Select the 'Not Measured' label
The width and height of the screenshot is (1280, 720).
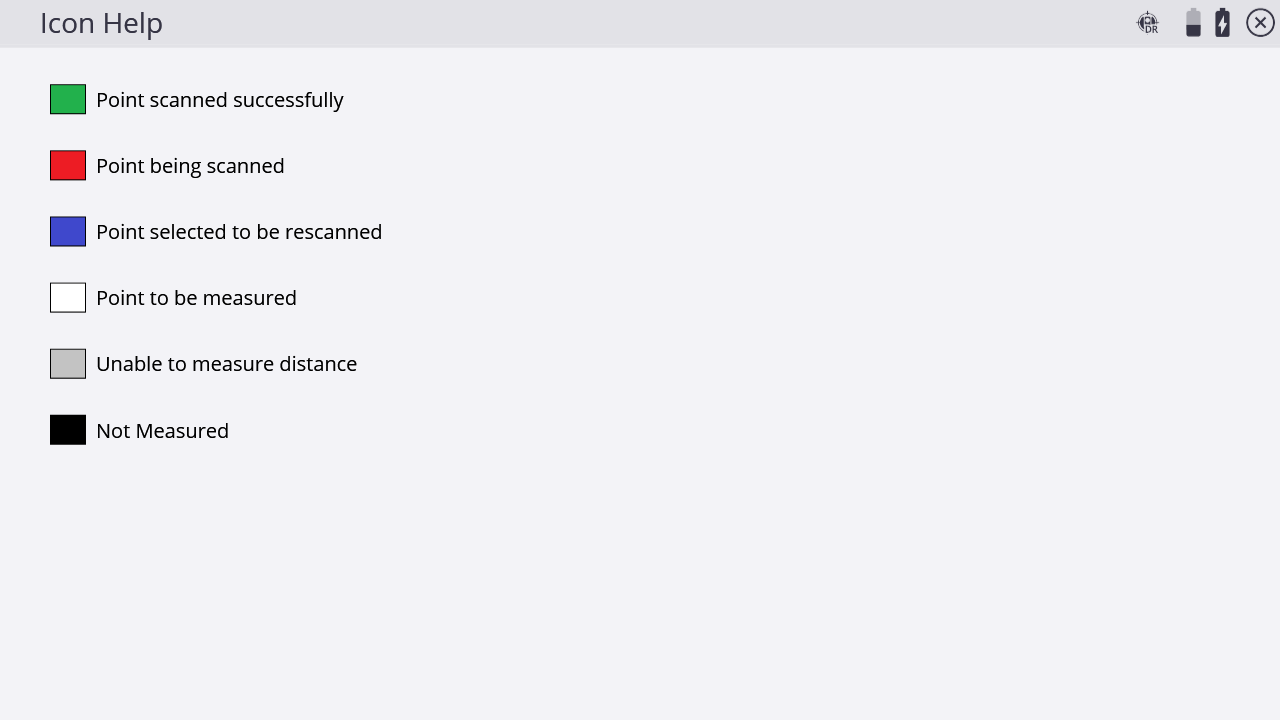tap(162, 431)
